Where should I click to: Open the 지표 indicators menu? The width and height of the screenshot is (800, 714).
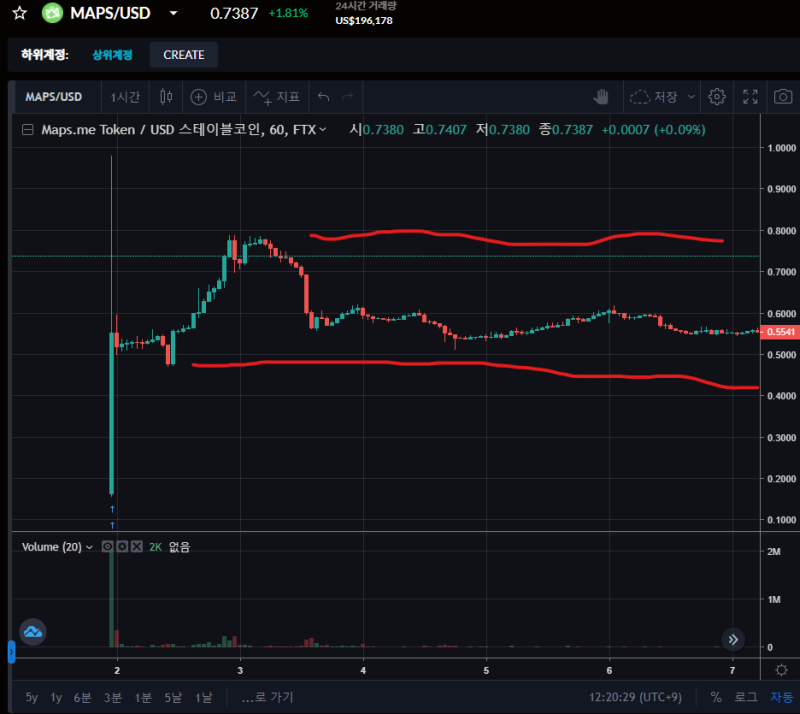[x=277, y=96]
